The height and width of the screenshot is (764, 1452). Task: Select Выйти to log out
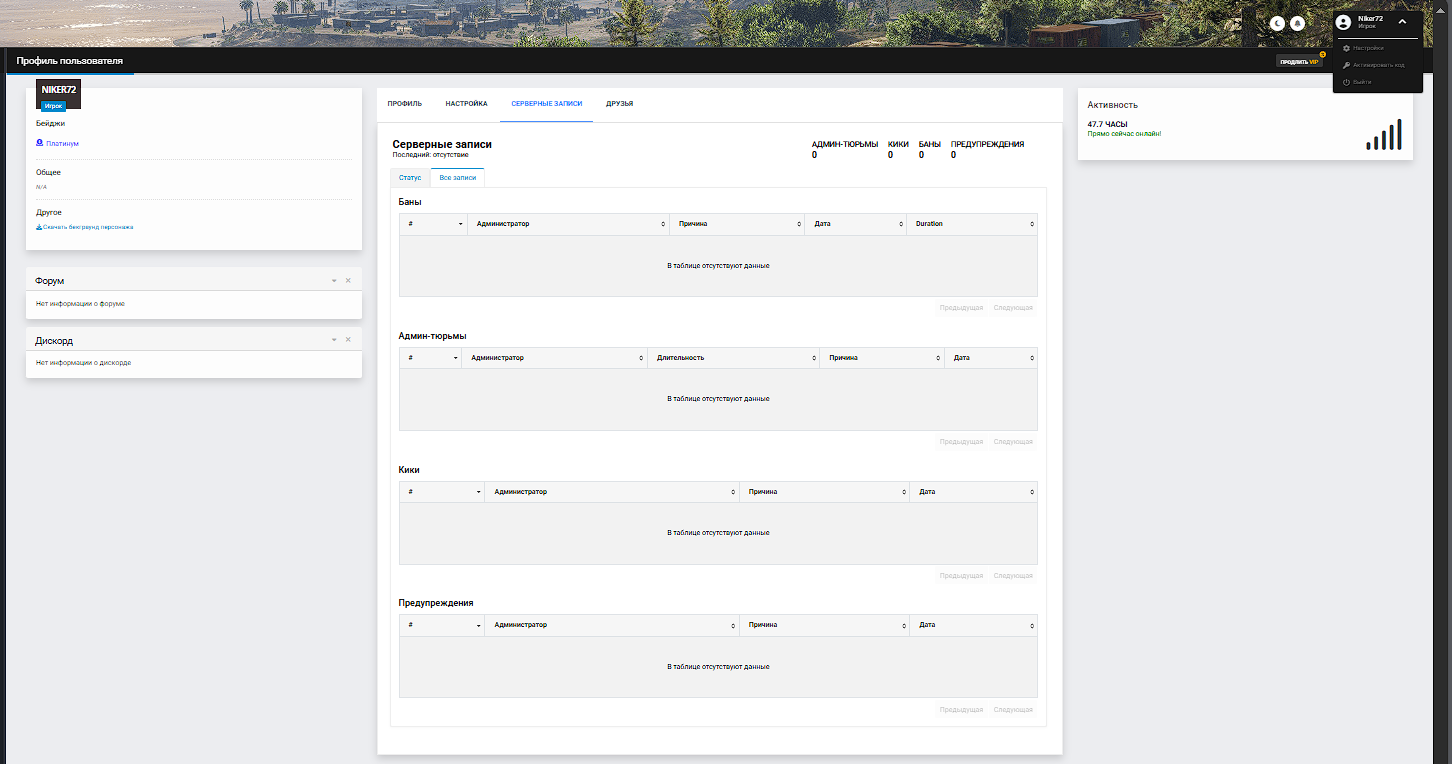pyautogui.click(x=1362, y=82)
